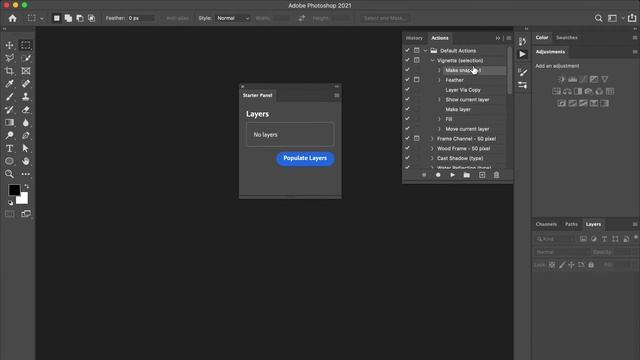The image size is (640, 360).
Task: Select the Move tool
Action: pos(9,45)
